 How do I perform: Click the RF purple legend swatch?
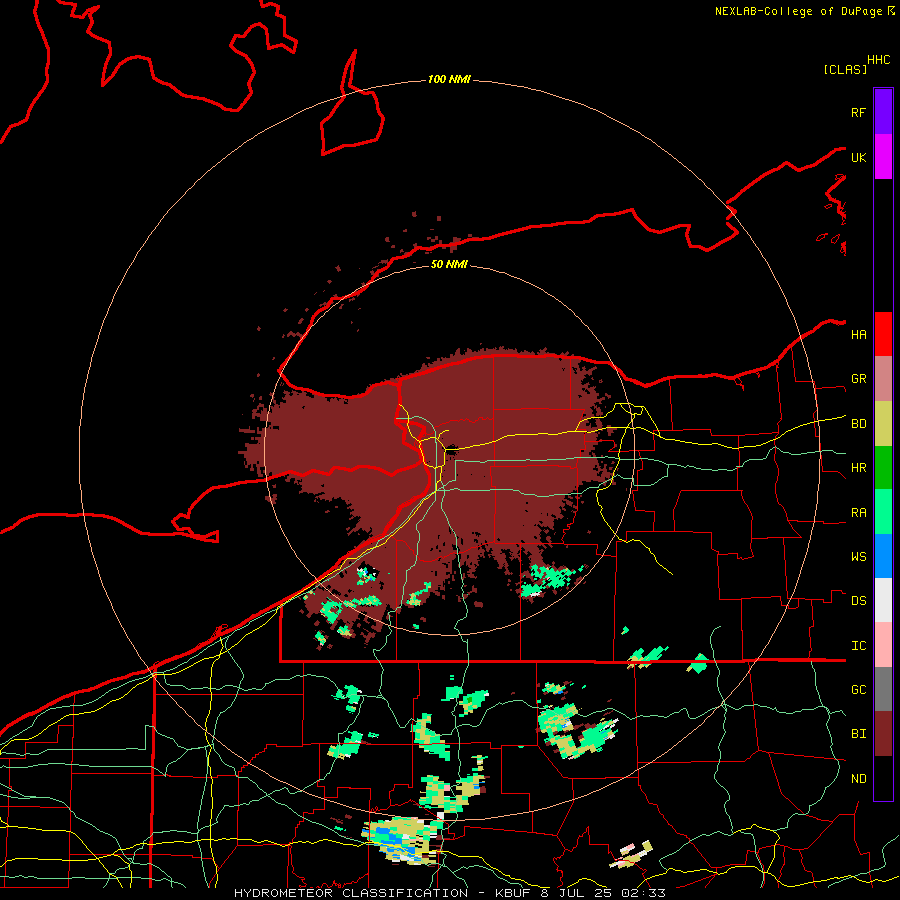pyautogui.click(x=883, y=112)
